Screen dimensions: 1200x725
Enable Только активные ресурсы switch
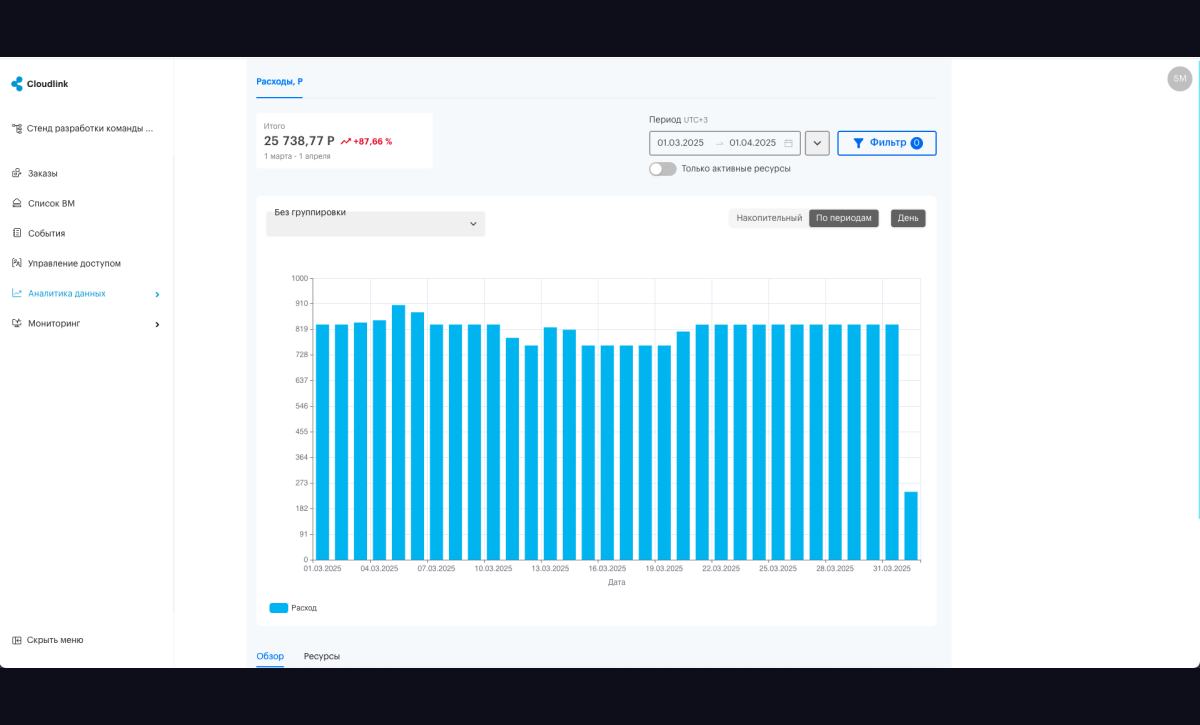pyautogui.click(x=662, y=169)
